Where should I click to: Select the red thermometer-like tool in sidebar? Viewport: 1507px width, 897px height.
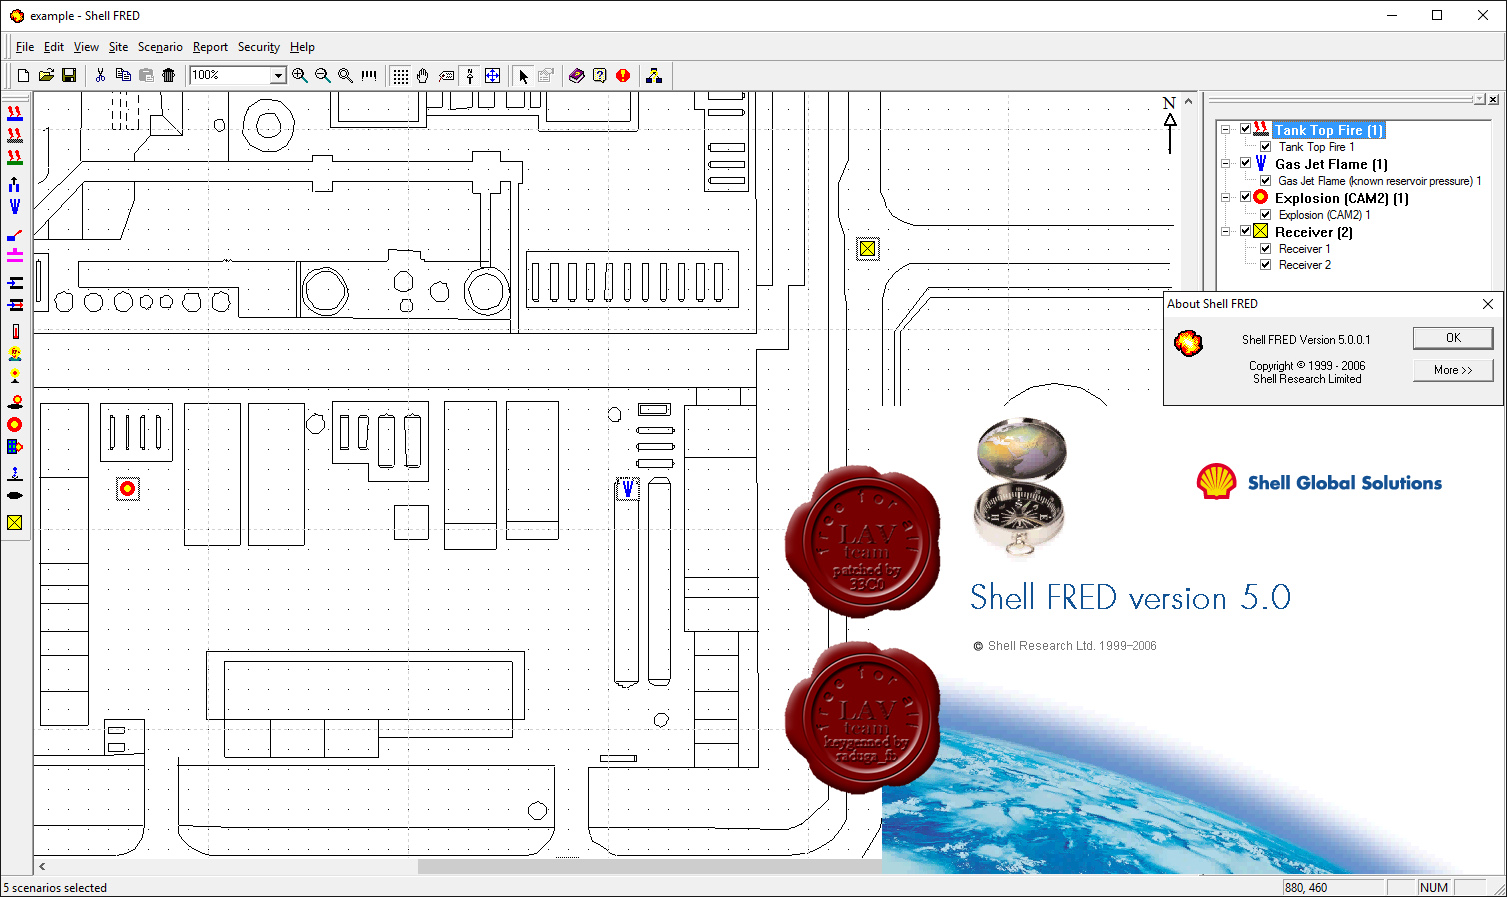coord(15,331)
